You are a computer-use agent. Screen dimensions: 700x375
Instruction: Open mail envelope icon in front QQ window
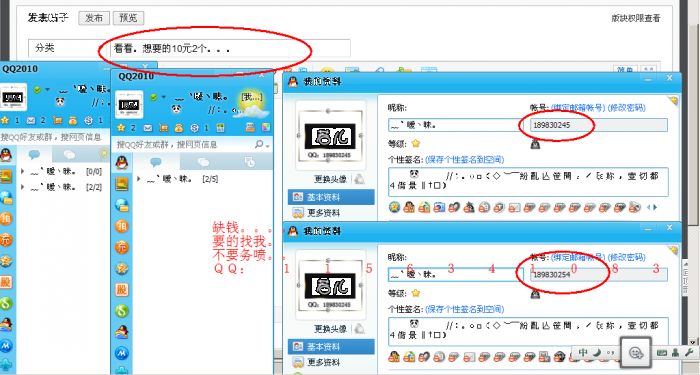coord(147,128)
